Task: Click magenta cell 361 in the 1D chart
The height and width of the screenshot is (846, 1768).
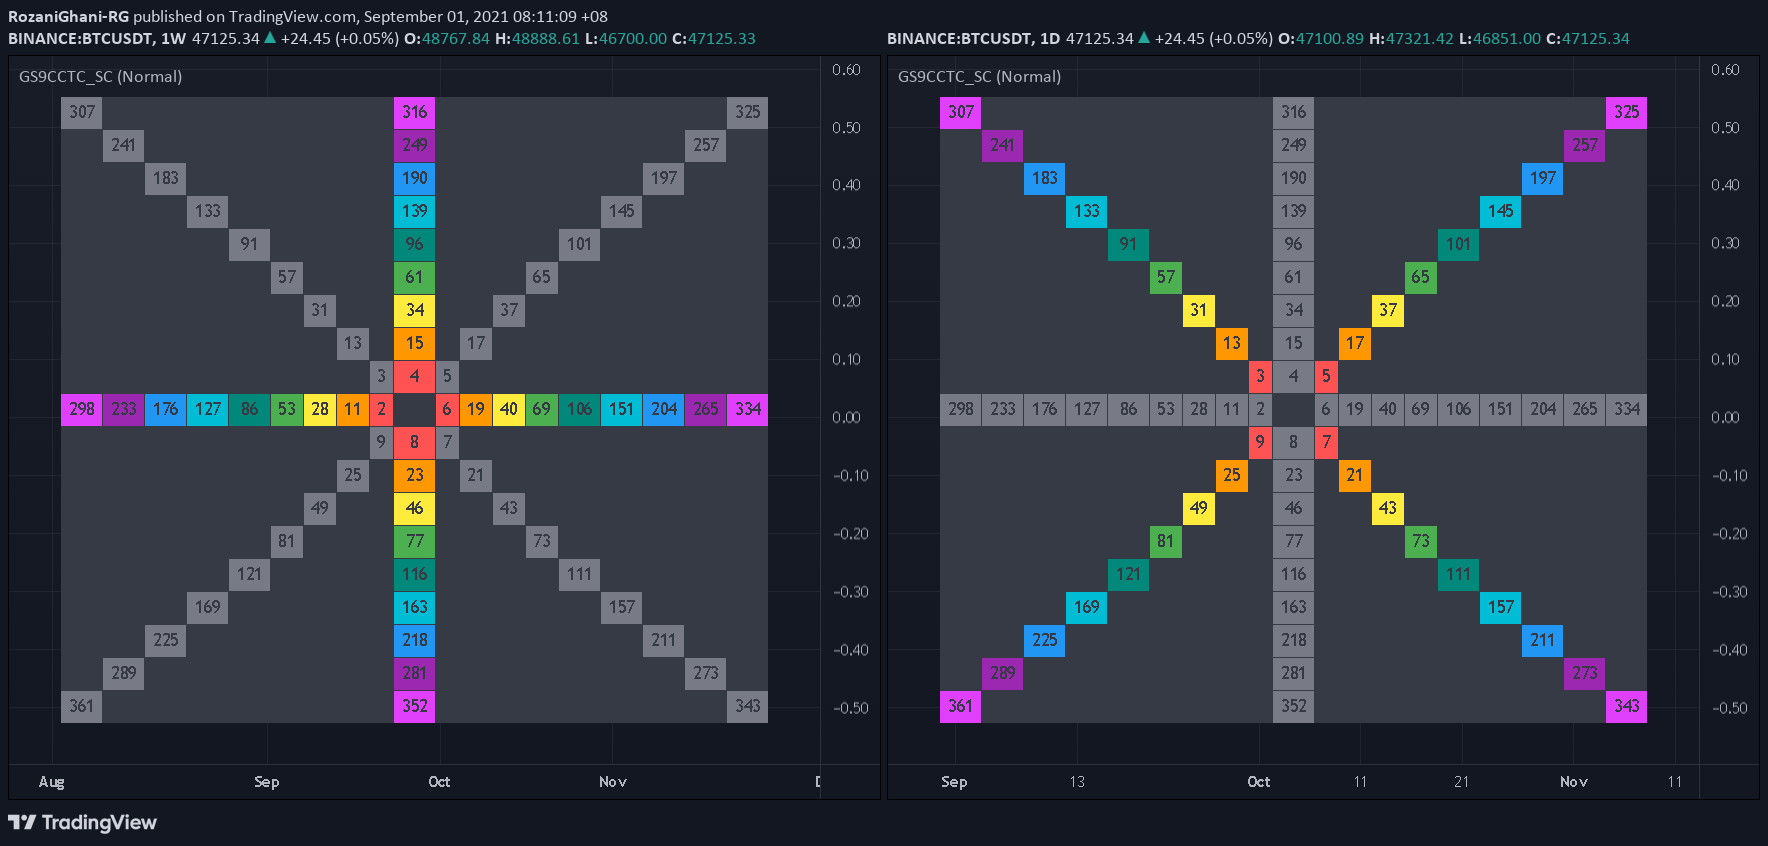Action: [961, 706]
